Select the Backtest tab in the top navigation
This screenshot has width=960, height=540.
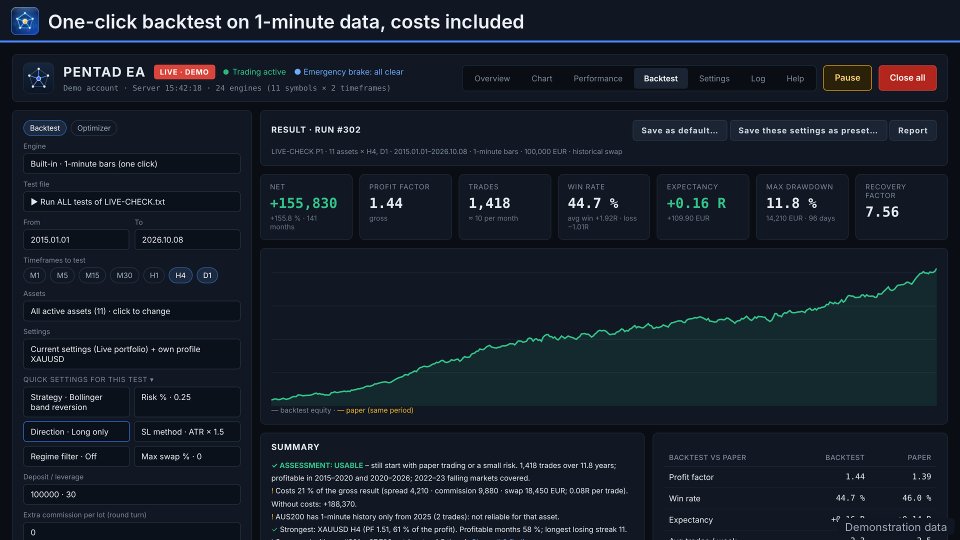click(661, 78)
